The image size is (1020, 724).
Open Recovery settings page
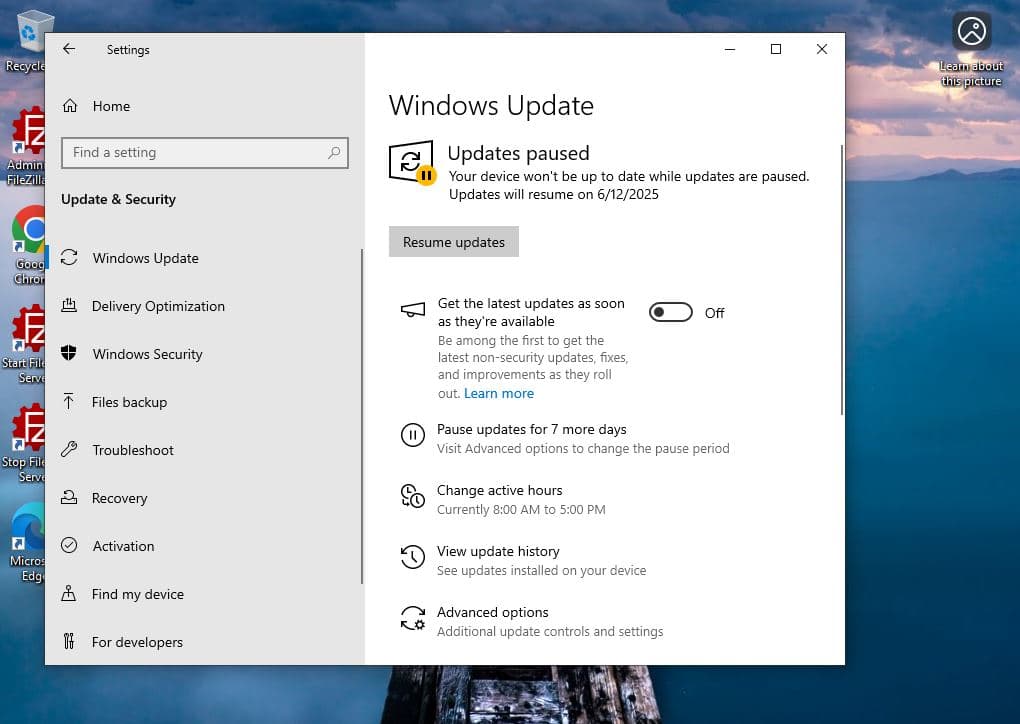coord(119,498)
